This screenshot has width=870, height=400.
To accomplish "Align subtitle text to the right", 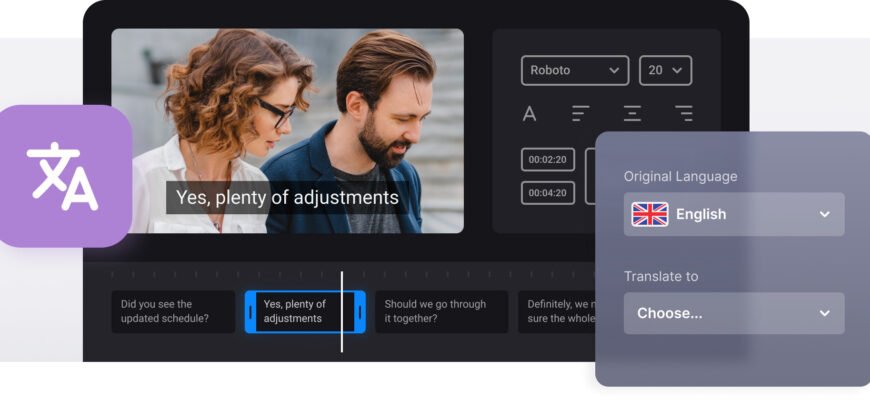I will click(684, 114).
